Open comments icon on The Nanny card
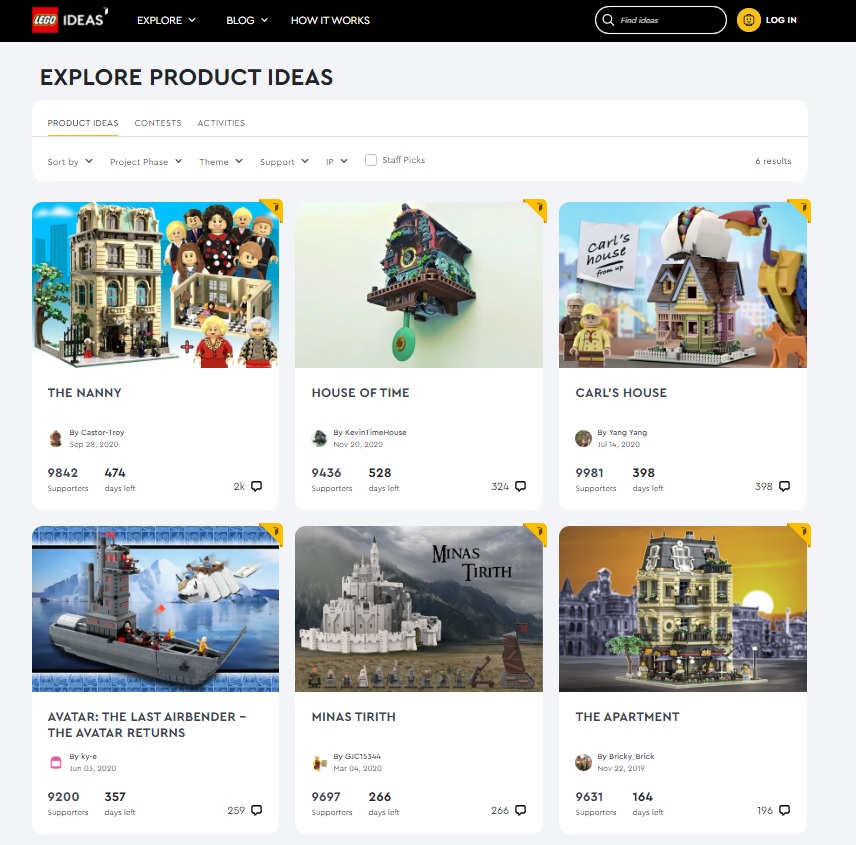 [x=256, y=486]
